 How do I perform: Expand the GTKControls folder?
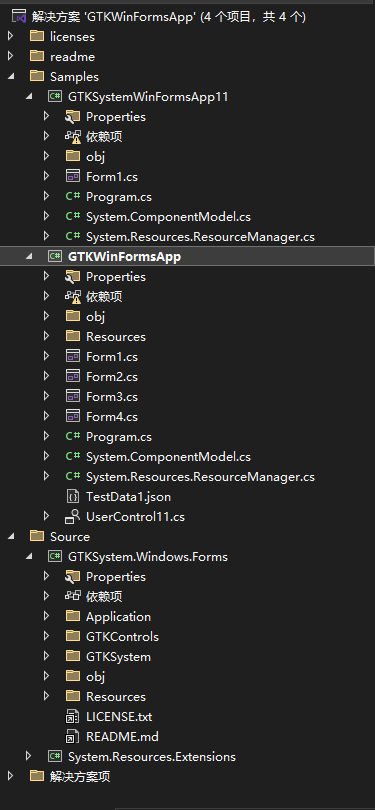(x=46, y=636)
